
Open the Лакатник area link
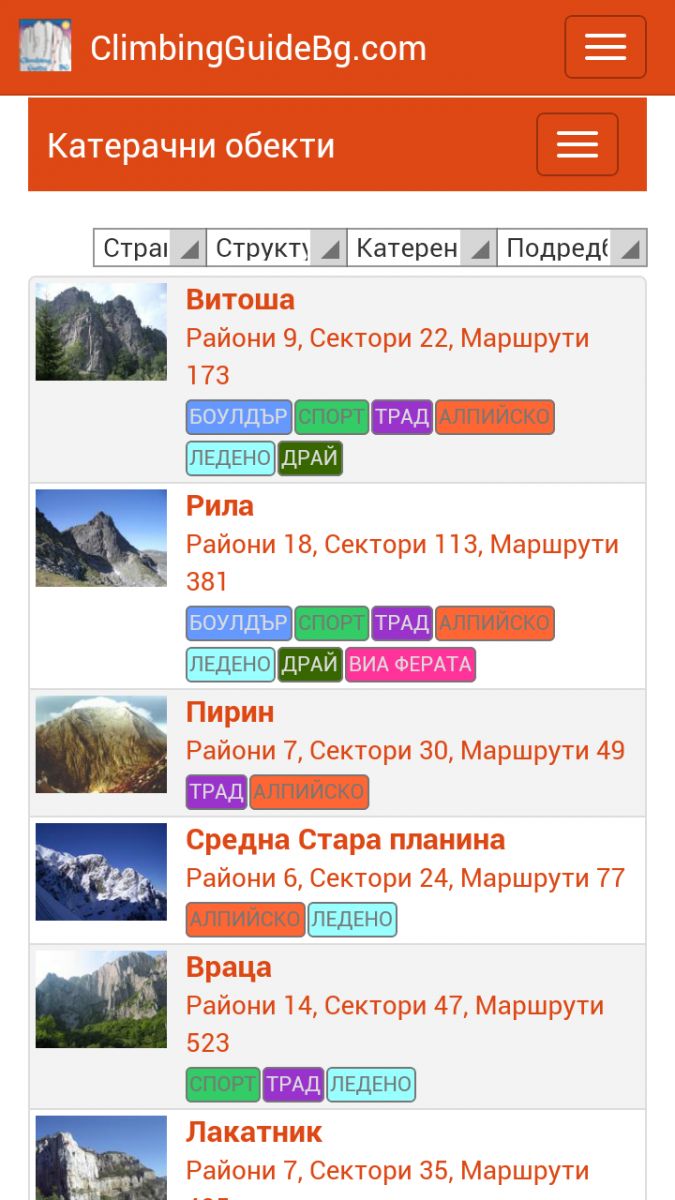click(254, 1132)
